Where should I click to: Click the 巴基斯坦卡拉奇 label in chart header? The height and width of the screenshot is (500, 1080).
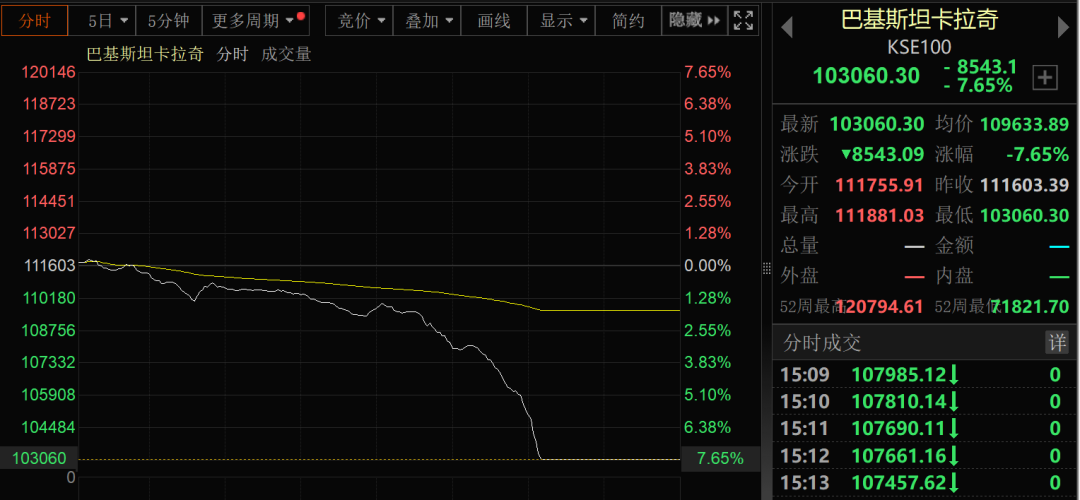tap(145, 54)
